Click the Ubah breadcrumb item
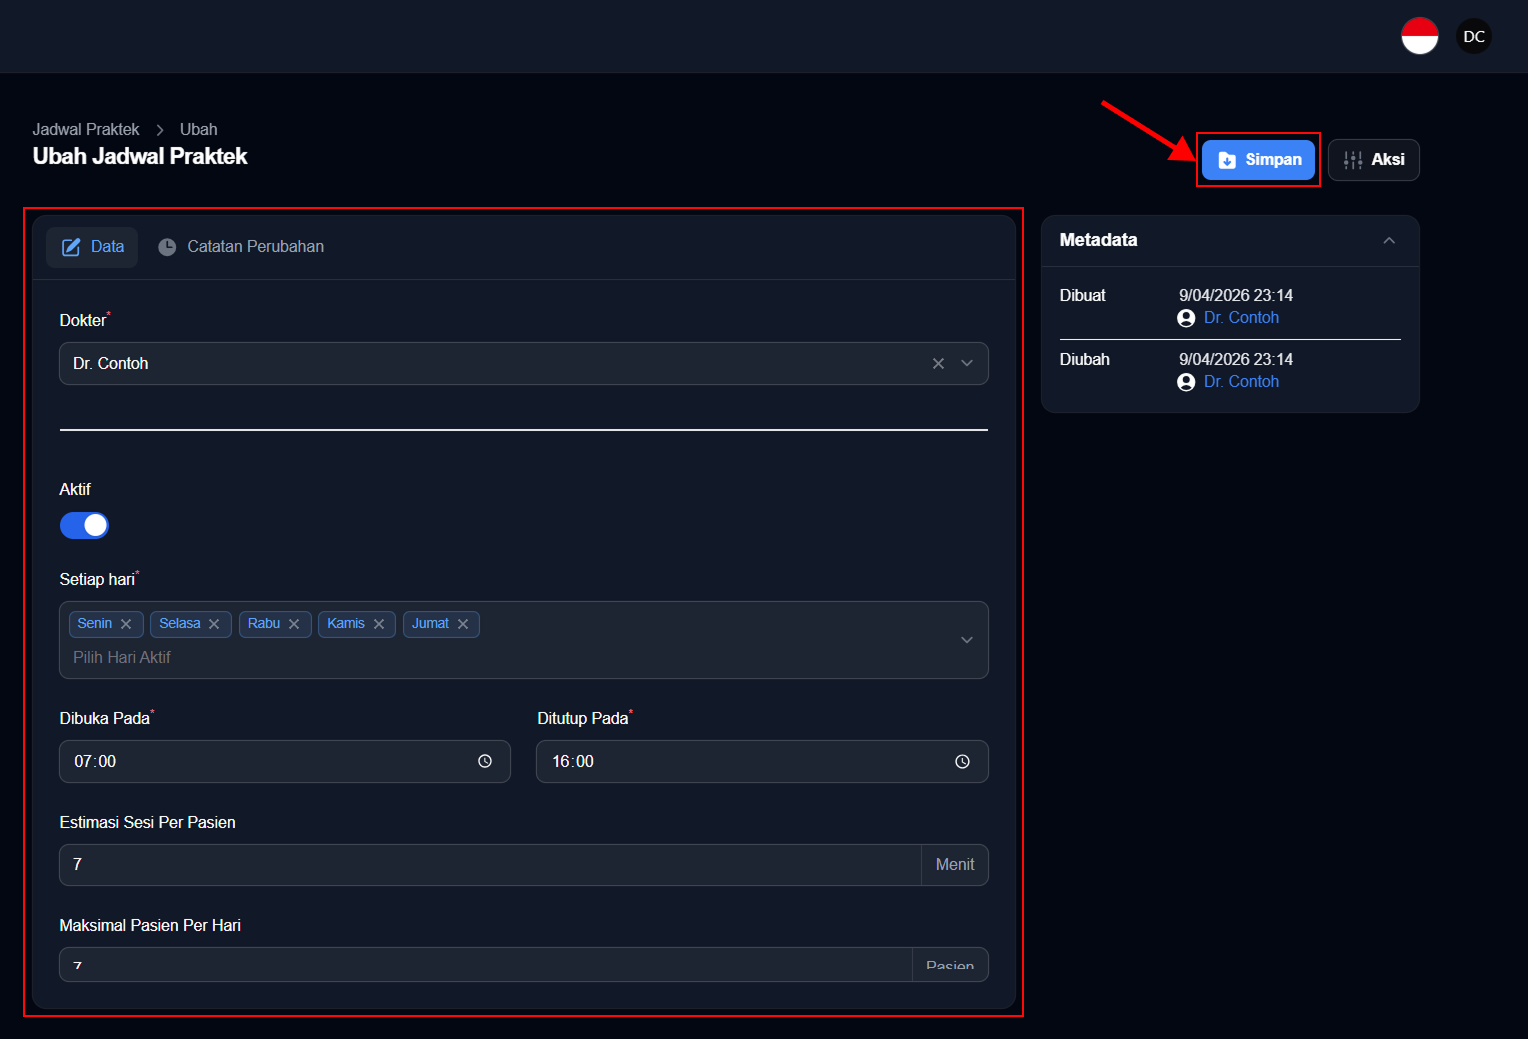Screen dimensions: 1528x1039 [x=198, y=129]
